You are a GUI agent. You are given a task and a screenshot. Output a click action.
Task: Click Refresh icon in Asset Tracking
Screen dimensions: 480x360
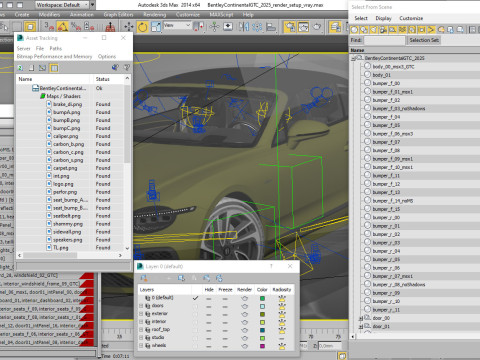(20, 68)
